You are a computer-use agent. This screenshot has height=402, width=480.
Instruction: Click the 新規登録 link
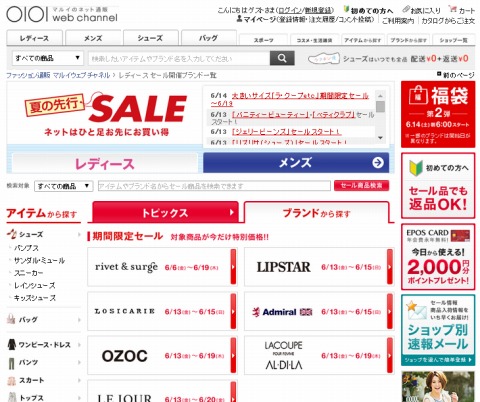click(x=318, y=10)
